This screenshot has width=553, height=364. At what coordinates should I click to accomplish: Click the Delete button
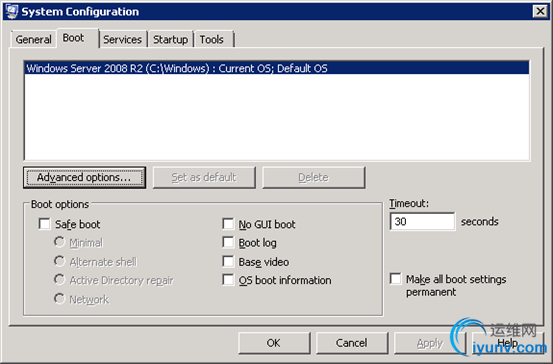point(314,177)
